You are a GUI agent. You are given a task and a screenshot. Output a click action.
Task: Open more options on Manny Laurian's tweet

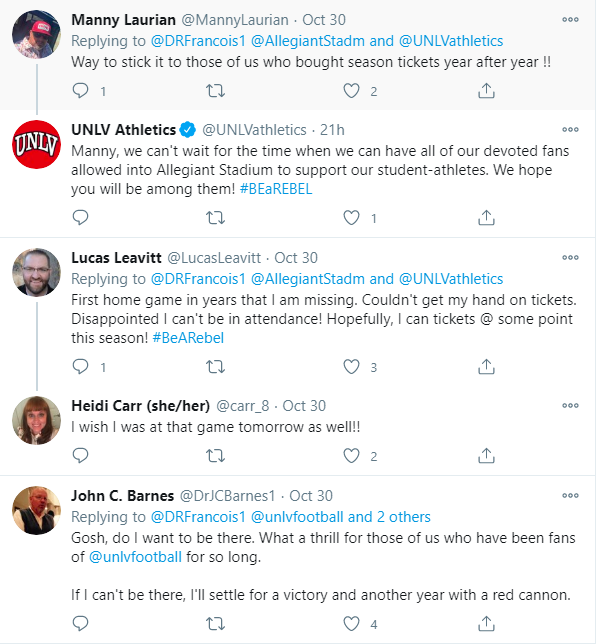point(570,19)
